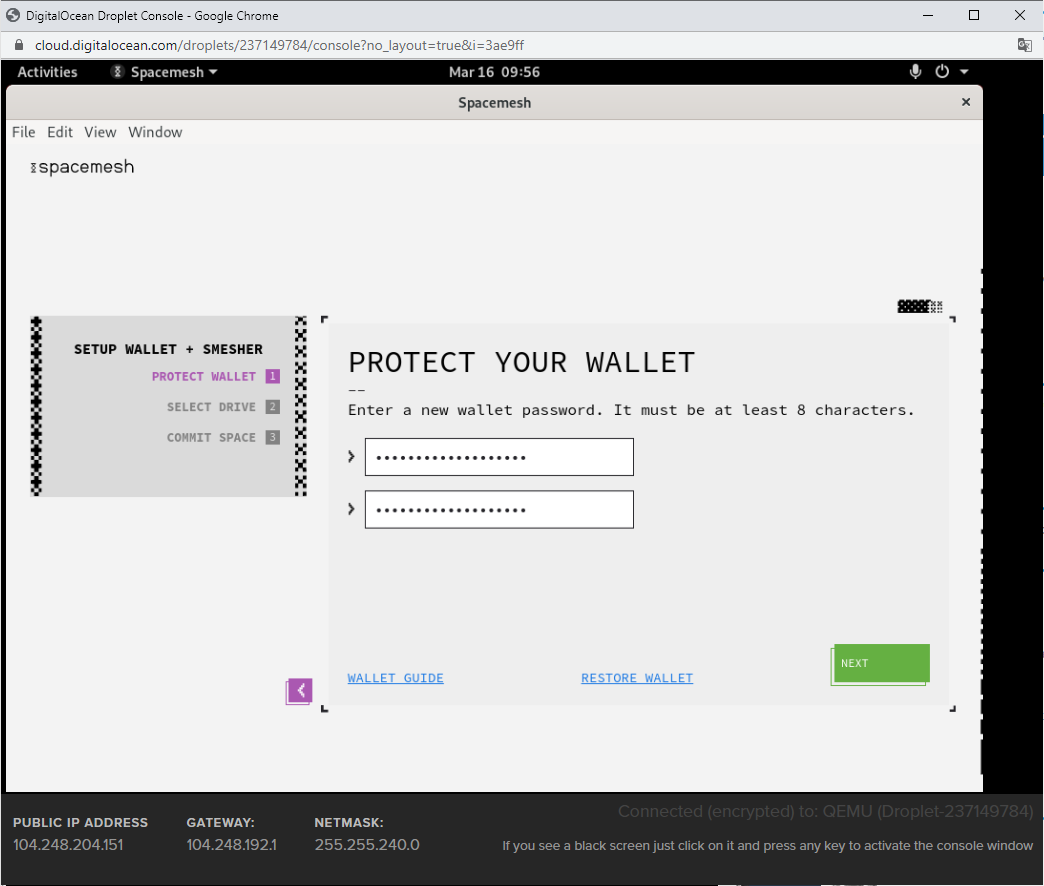Close the Spacemesh window
This screenshot has height=886, width=1044.
(966, 102)
